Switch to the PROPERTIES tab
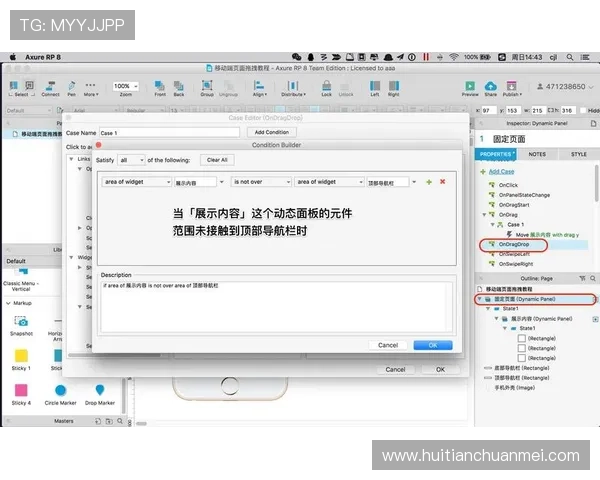This screenshot has width=600, height=480. (496, 154)
